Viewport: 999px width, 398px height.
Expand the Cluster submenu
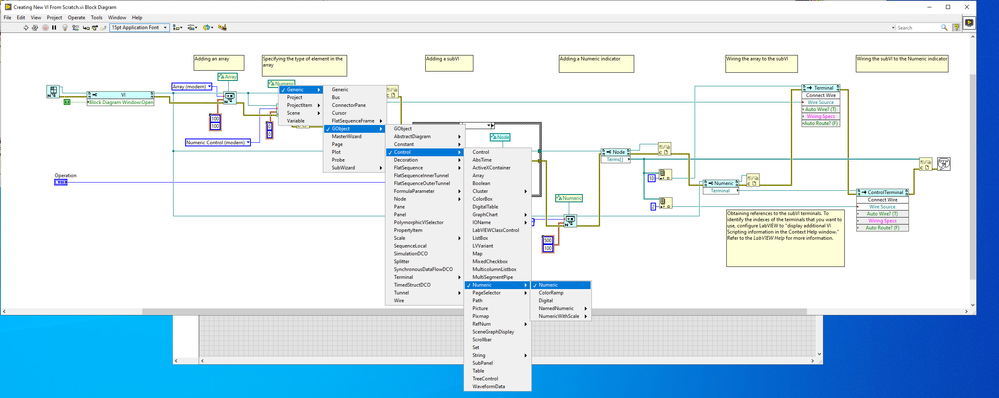pyautogui.click(x=498, y=191)
